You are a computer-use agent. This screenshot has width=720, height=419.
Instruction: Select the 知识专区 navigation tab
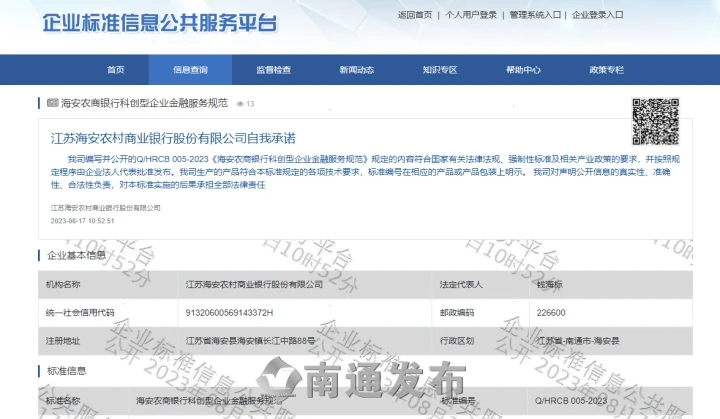439,70
